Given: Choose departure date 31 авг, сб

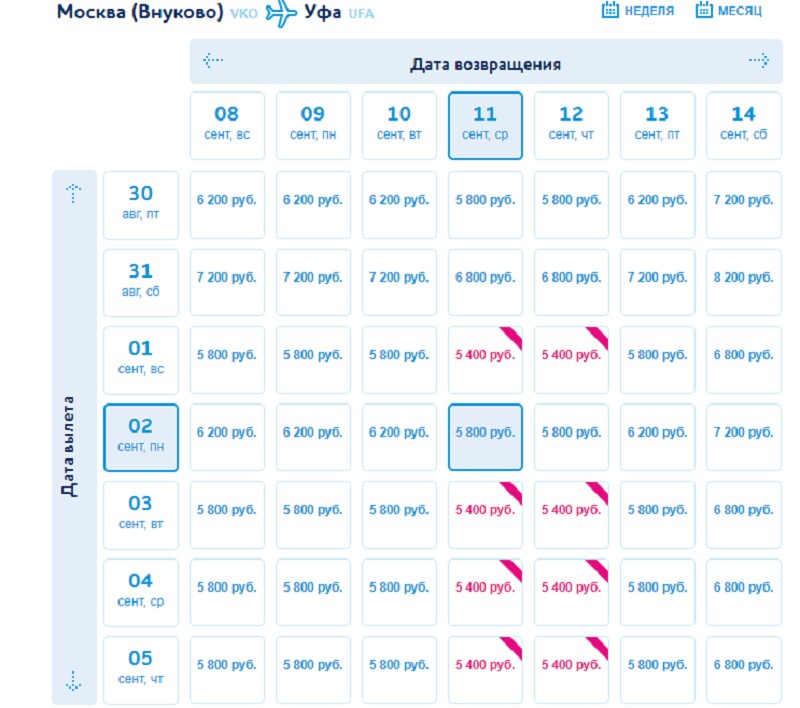Looking at the screenshot, I should [141, 282].
